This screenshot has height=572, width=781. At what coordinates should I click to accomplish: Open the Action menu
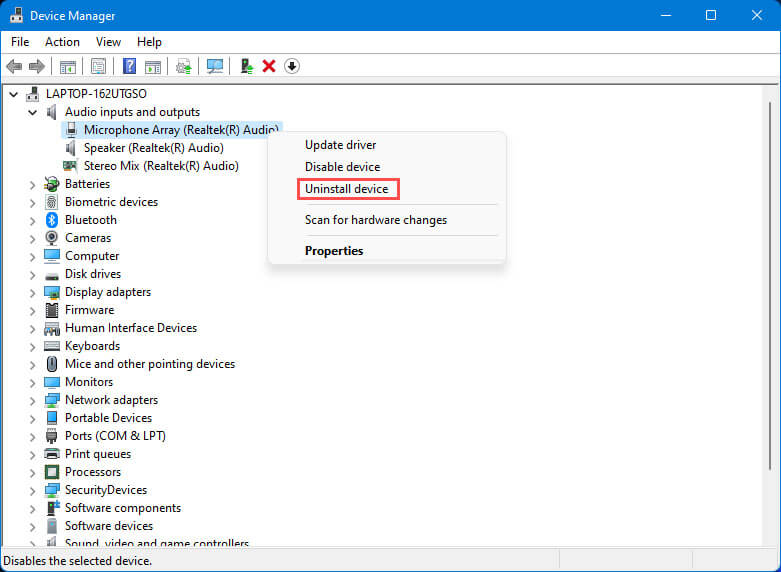click(x=62, y=42)
